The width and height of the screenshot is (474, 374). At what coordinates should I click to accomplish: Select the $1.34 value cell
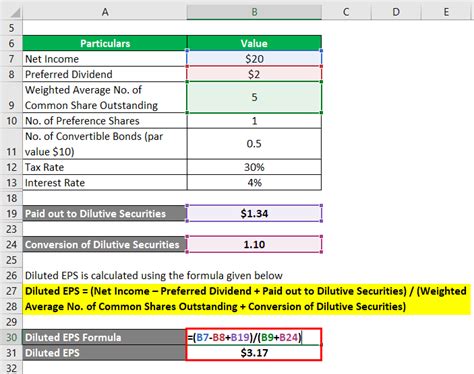pos(254,213)
